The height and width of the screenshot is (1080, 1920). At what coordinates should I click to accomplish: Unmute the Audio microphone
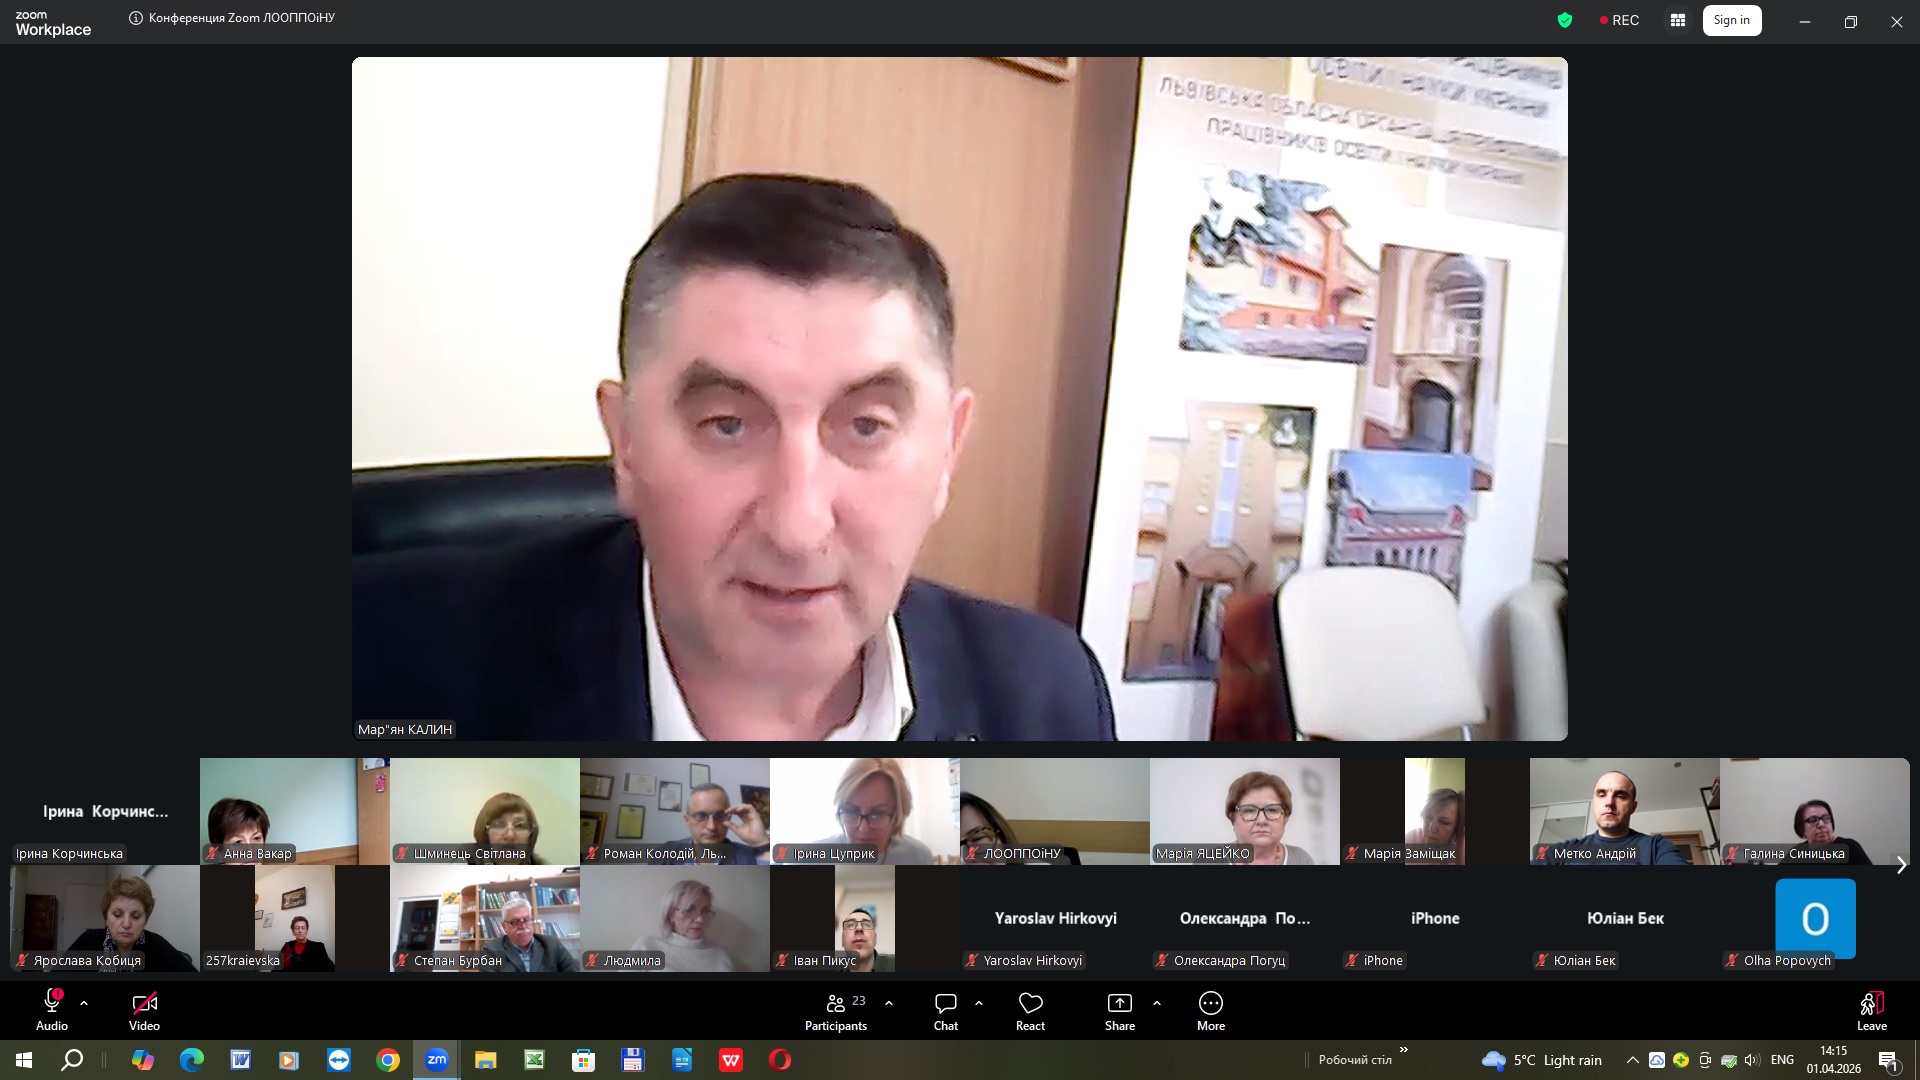pyautogui.click(x=52, y=1003)
